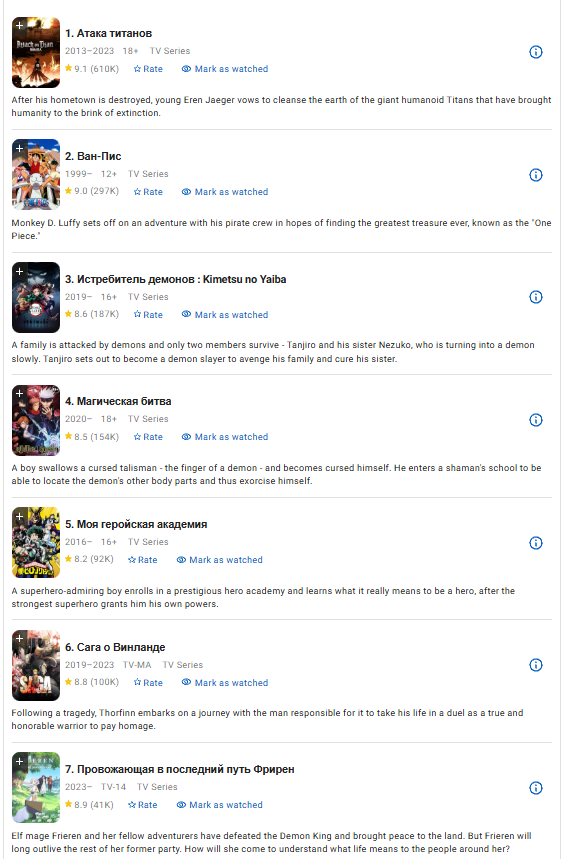Add Моя геройская академия via plus badge
This screenshot has width=572, height=859.
(19, 516)
